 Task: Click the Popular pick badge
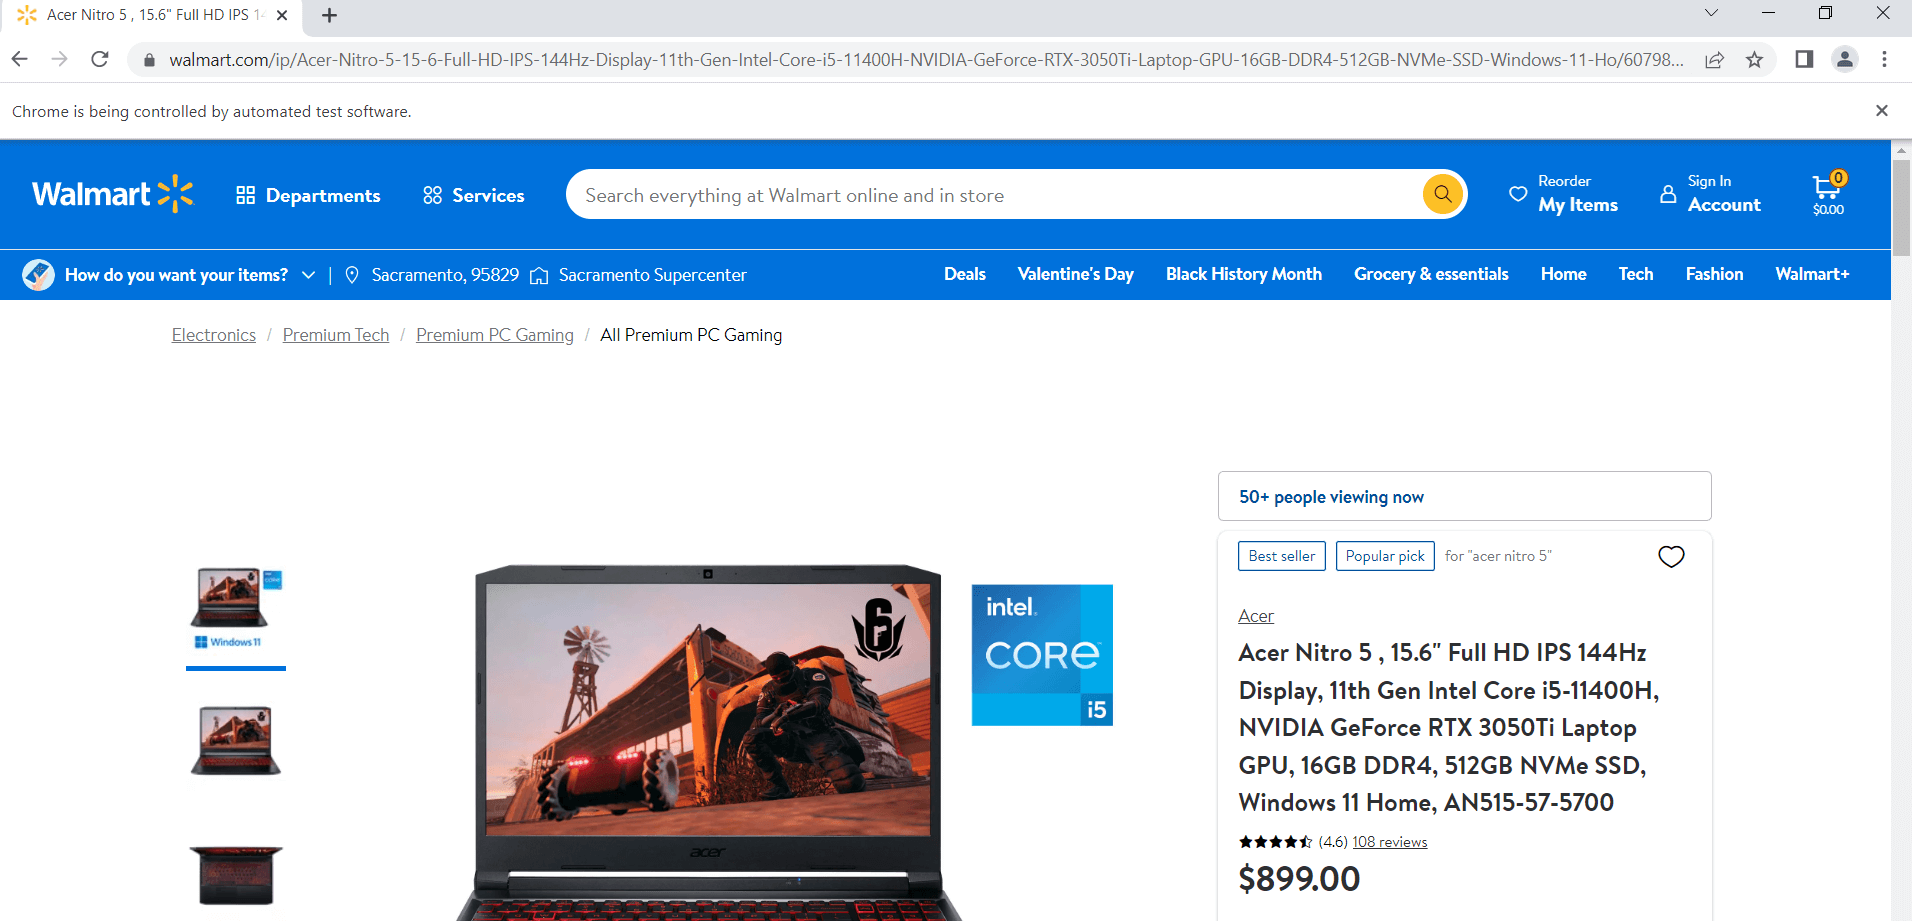[1385, 556]
